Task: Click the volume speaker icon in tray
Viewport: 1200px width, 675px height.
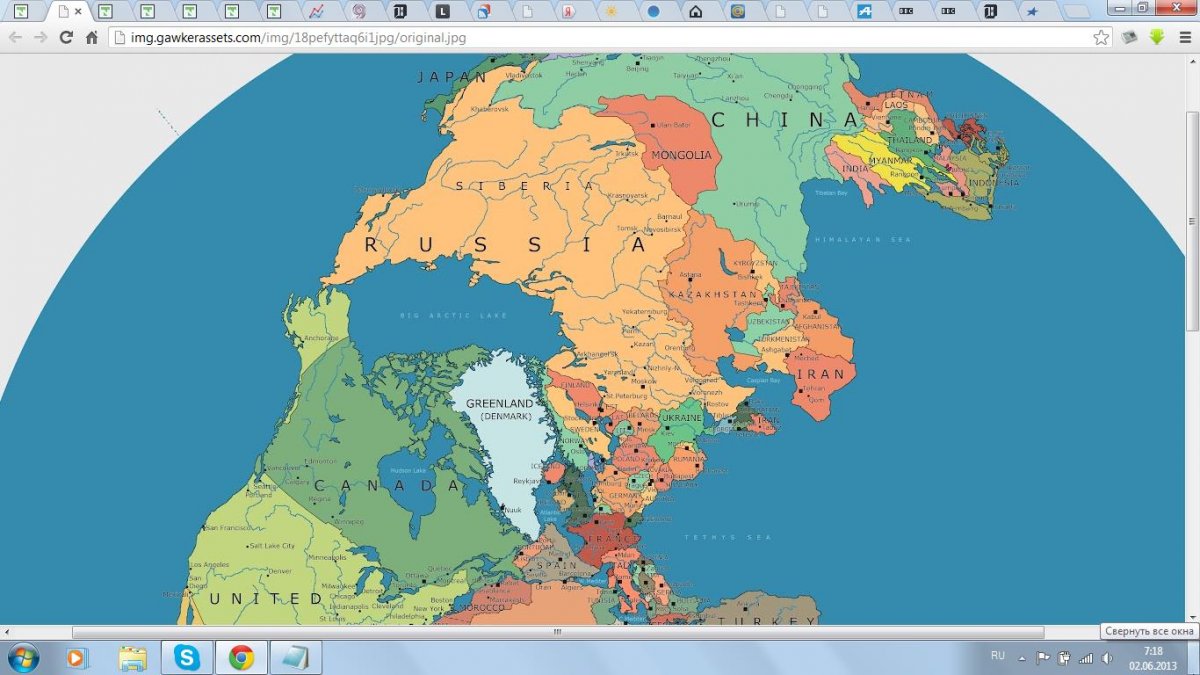Action: point(1106,657)
